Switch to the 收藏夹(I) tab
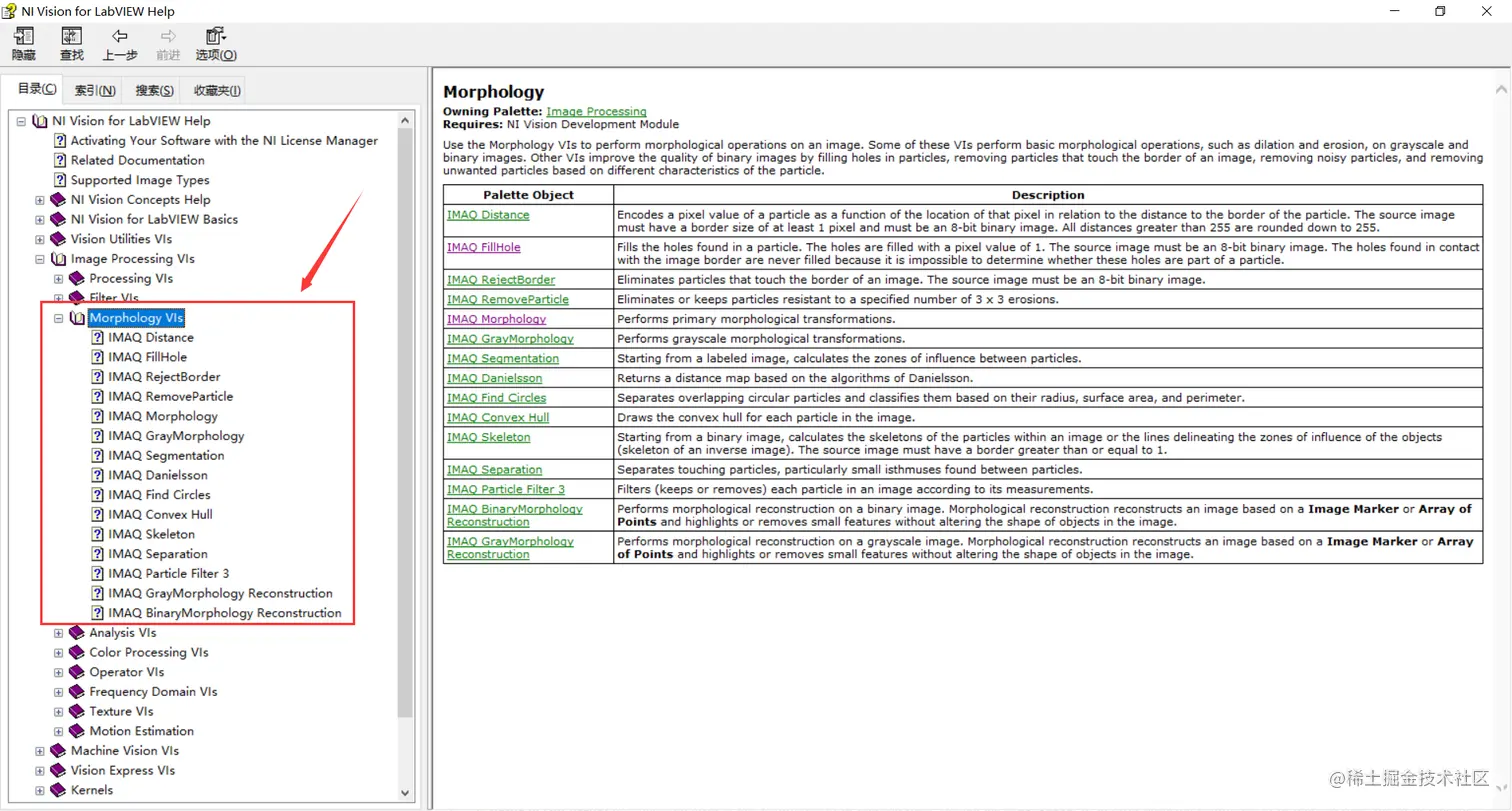 pos(217,90)
